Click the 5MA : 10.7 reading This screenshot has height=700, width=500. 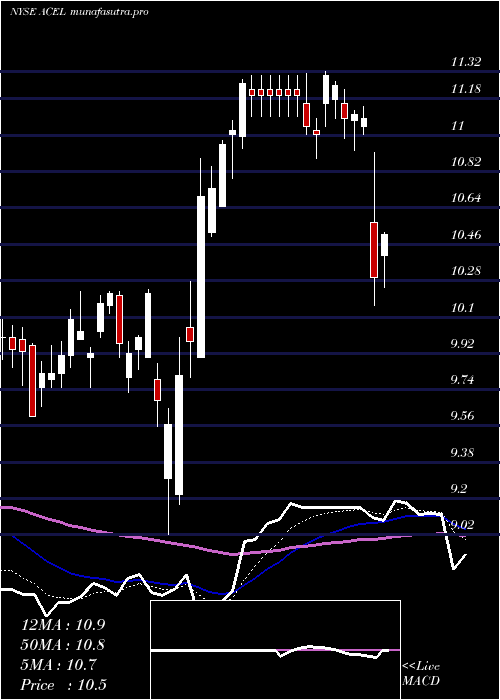pos(58,665)
